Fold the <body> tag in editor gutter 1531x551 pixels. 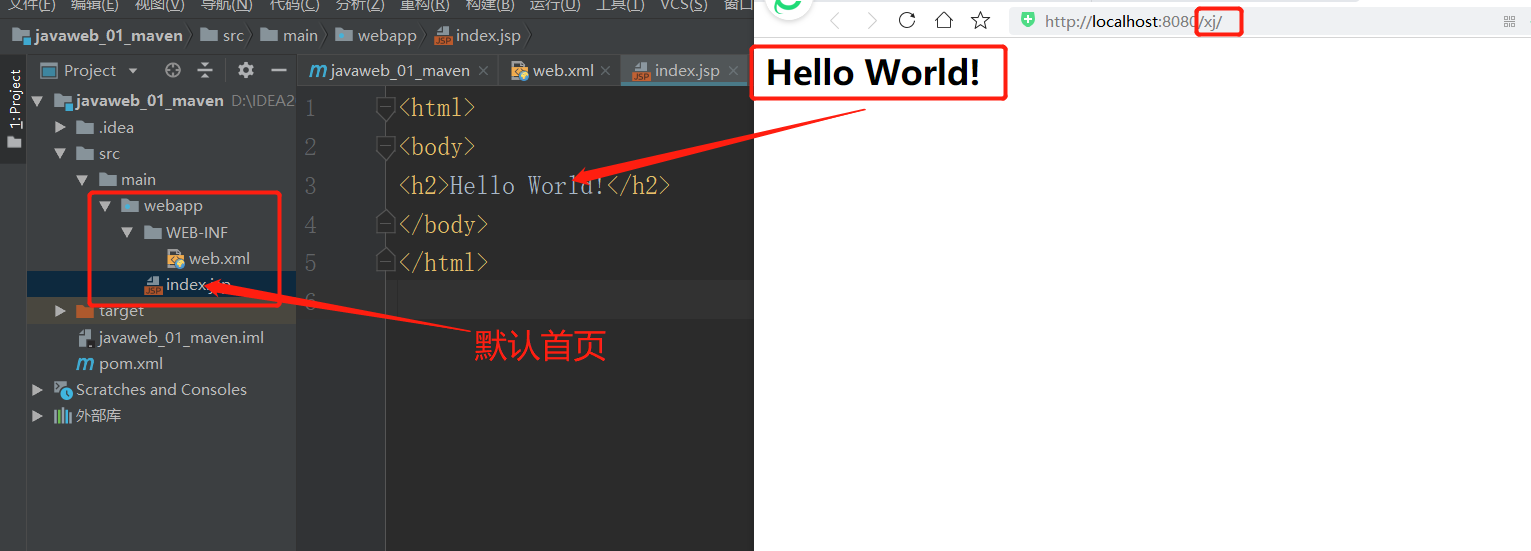point(385,147)
